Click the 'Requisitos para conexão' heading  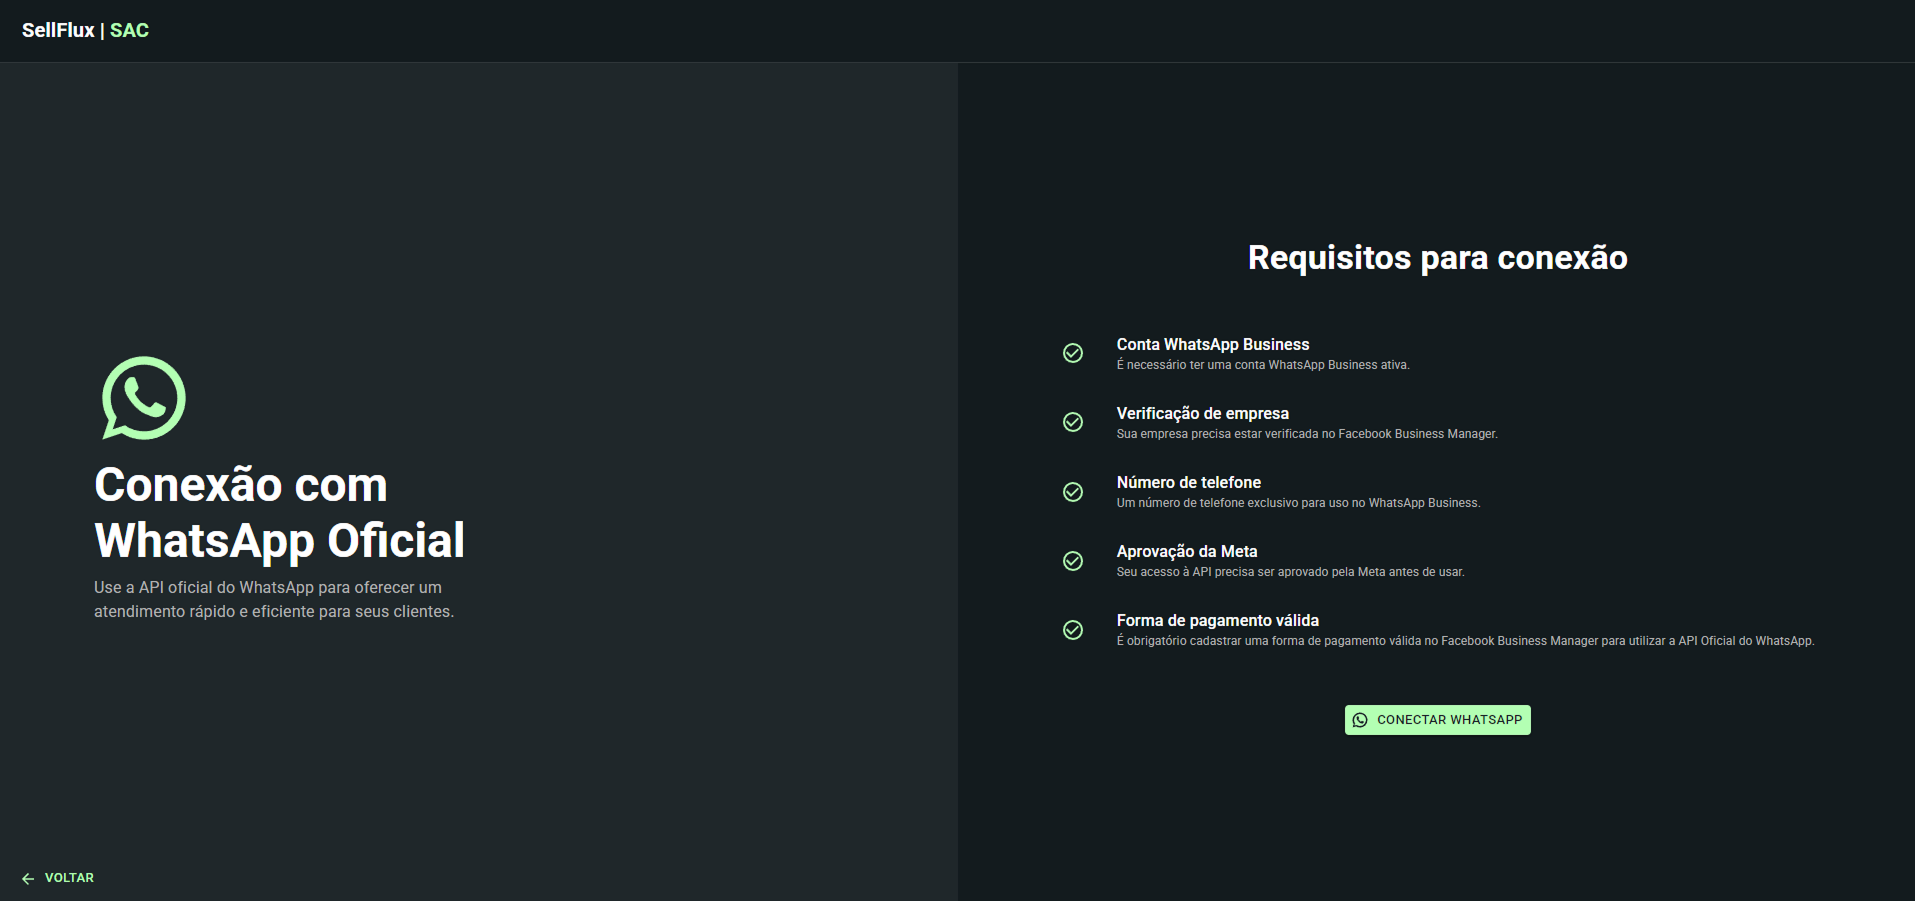[x=1437, y=258]
